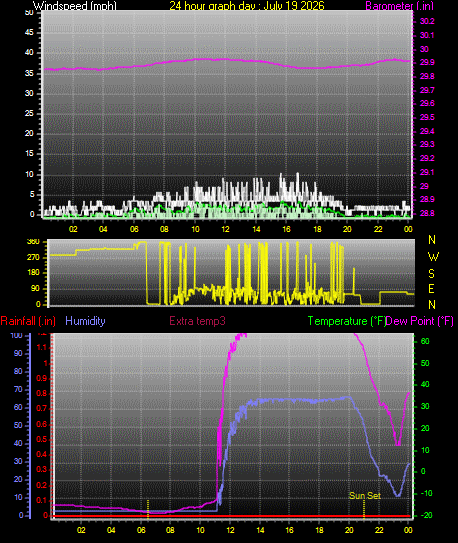Click the "24 hour graph day : July 19 2026" title

click(247, 6)
